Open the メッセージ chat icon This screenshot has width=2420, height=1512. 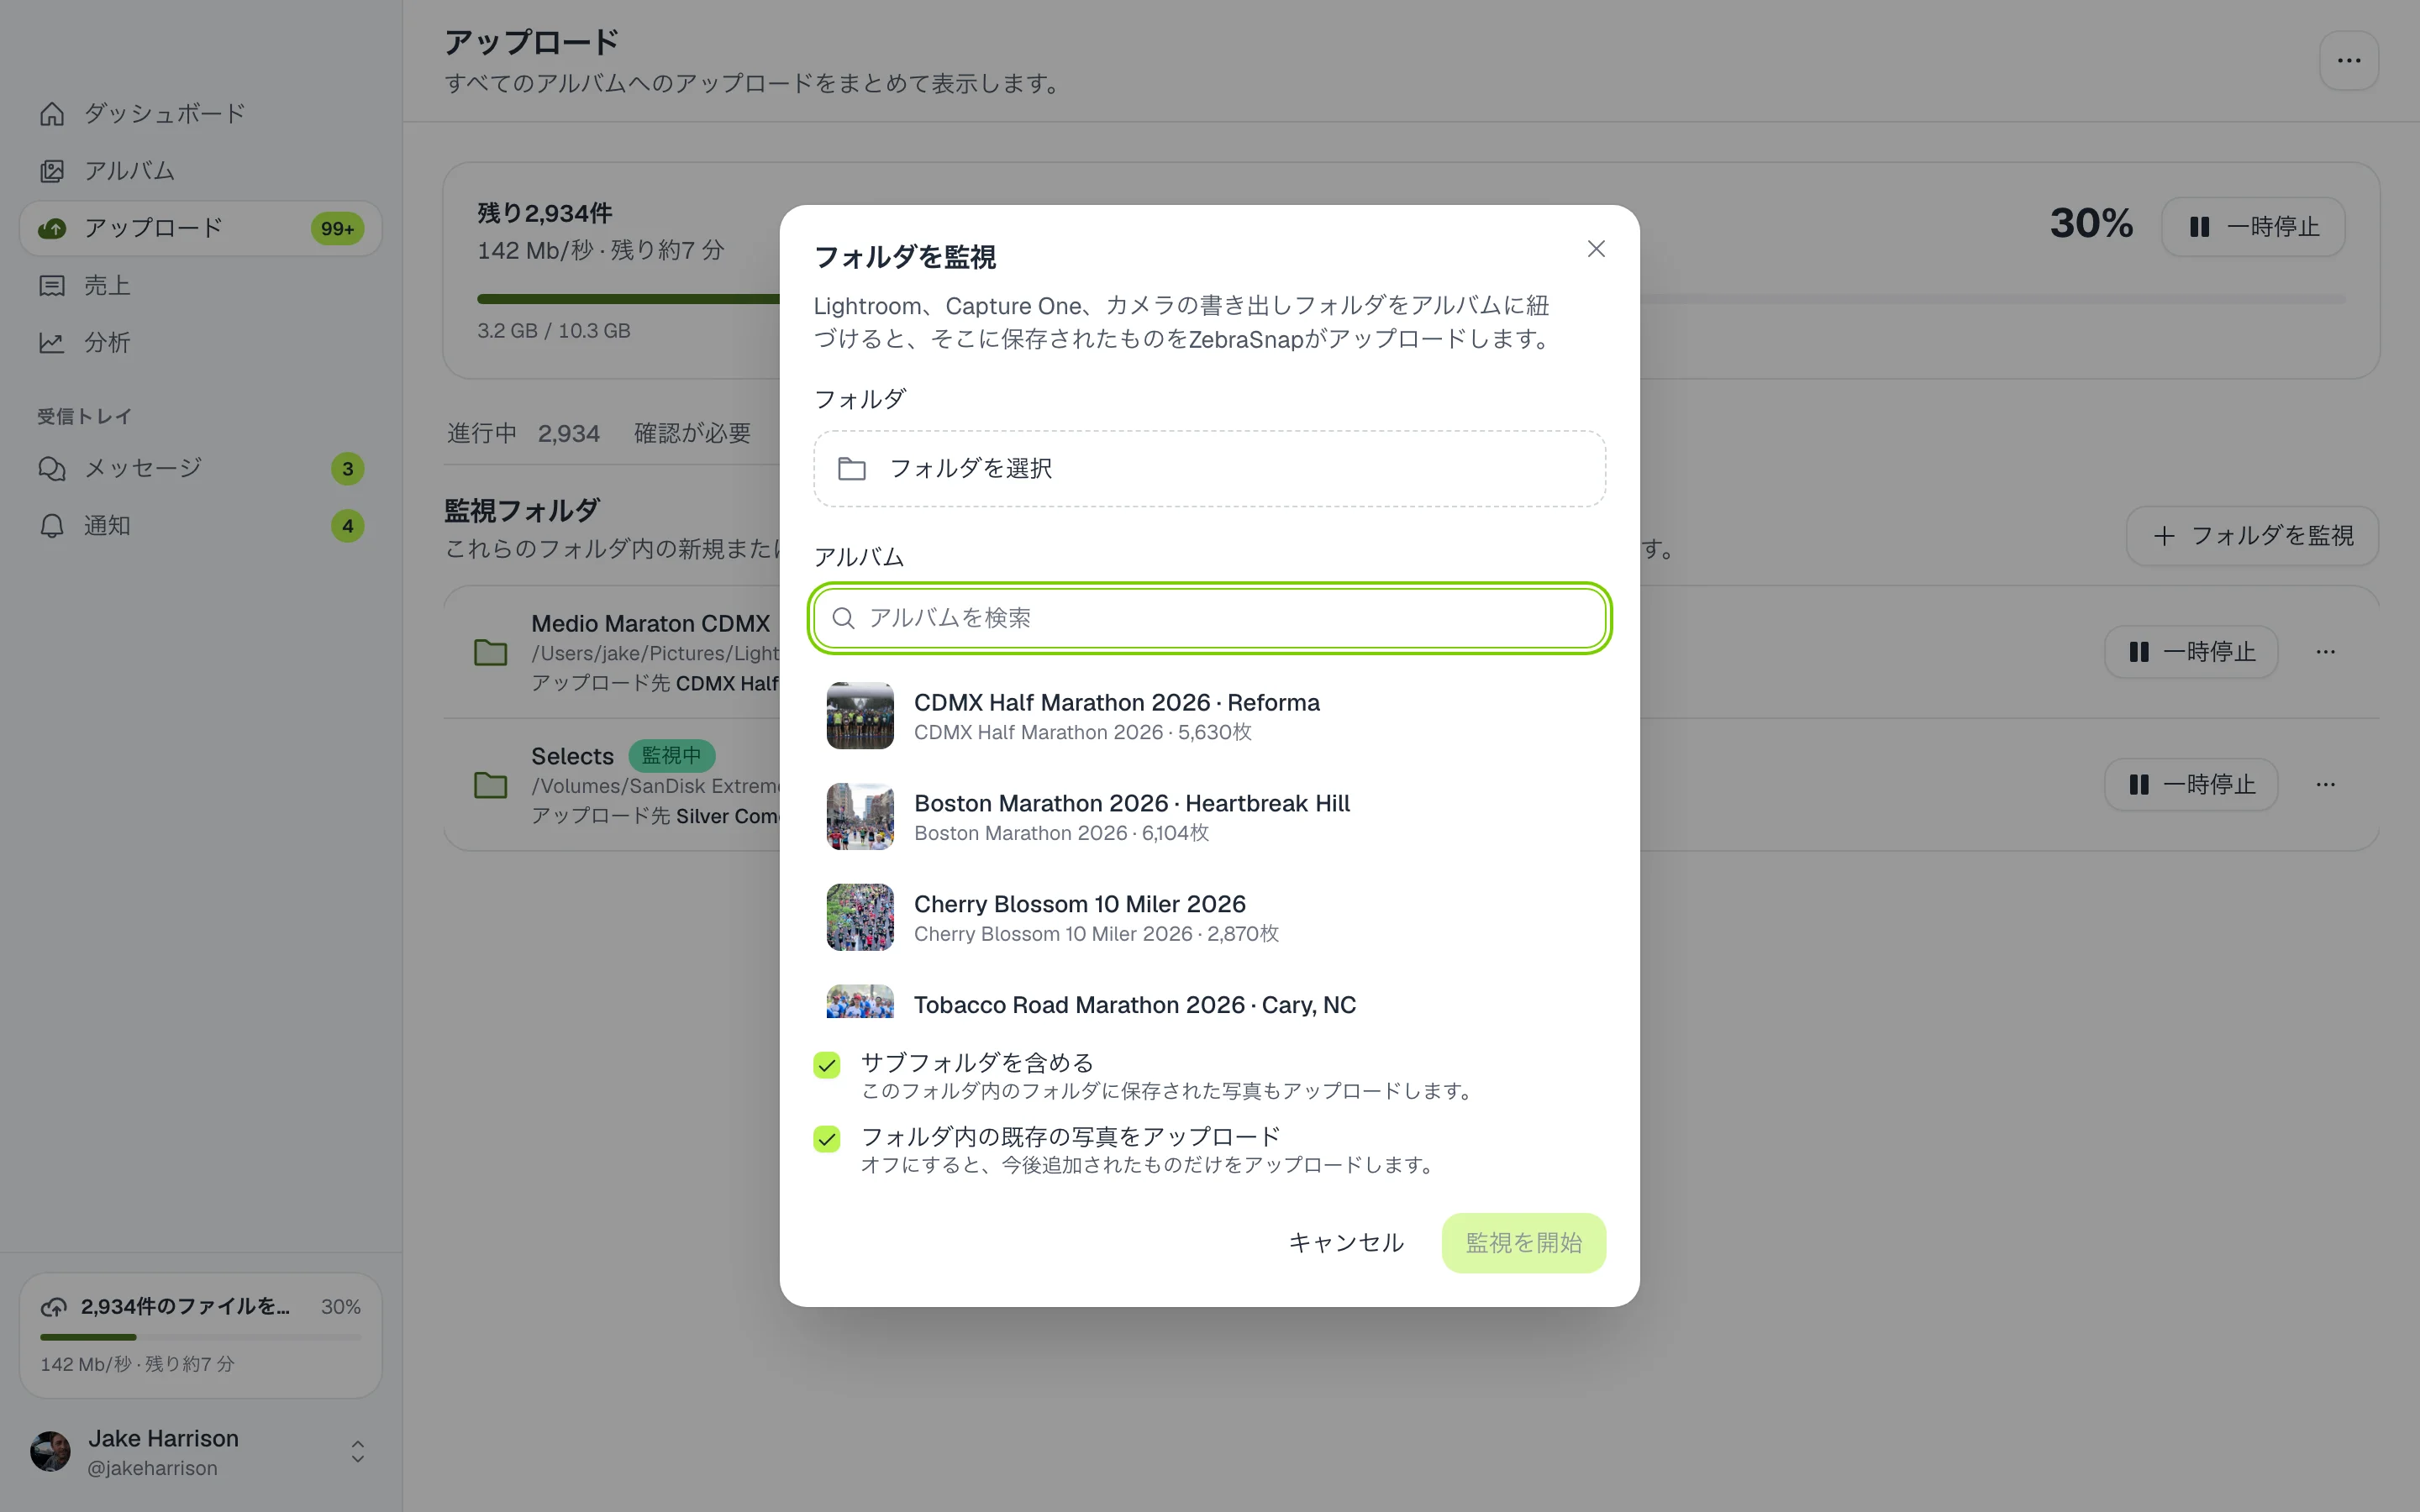click(52, 468)
